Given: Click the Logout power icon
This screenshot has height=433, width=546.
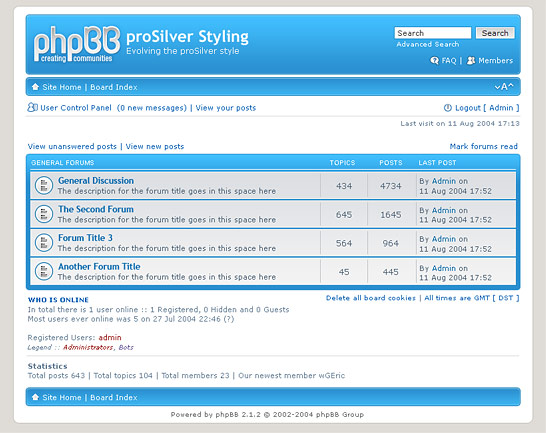Looking at the screenshot, I should (448, 108).
